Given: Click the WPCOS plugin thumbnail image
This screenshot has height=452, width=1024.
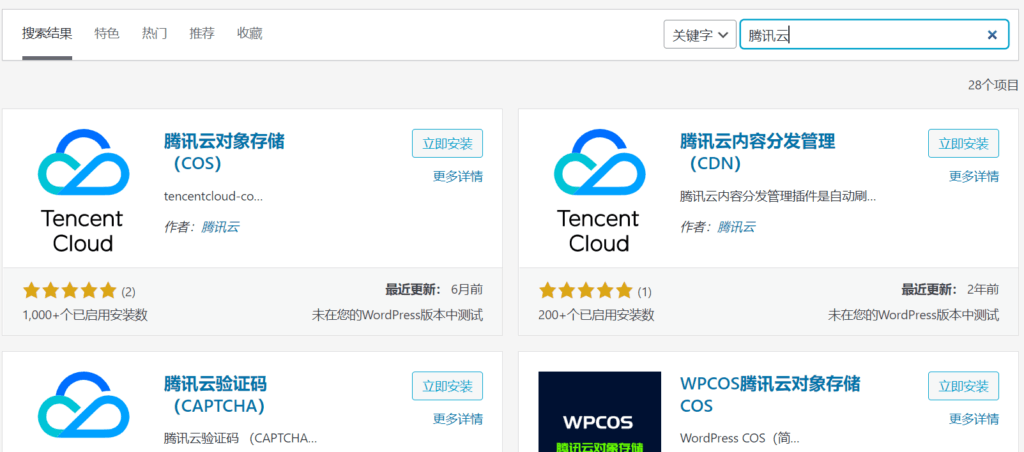Looking at the screenshot, I should [599, 412].
